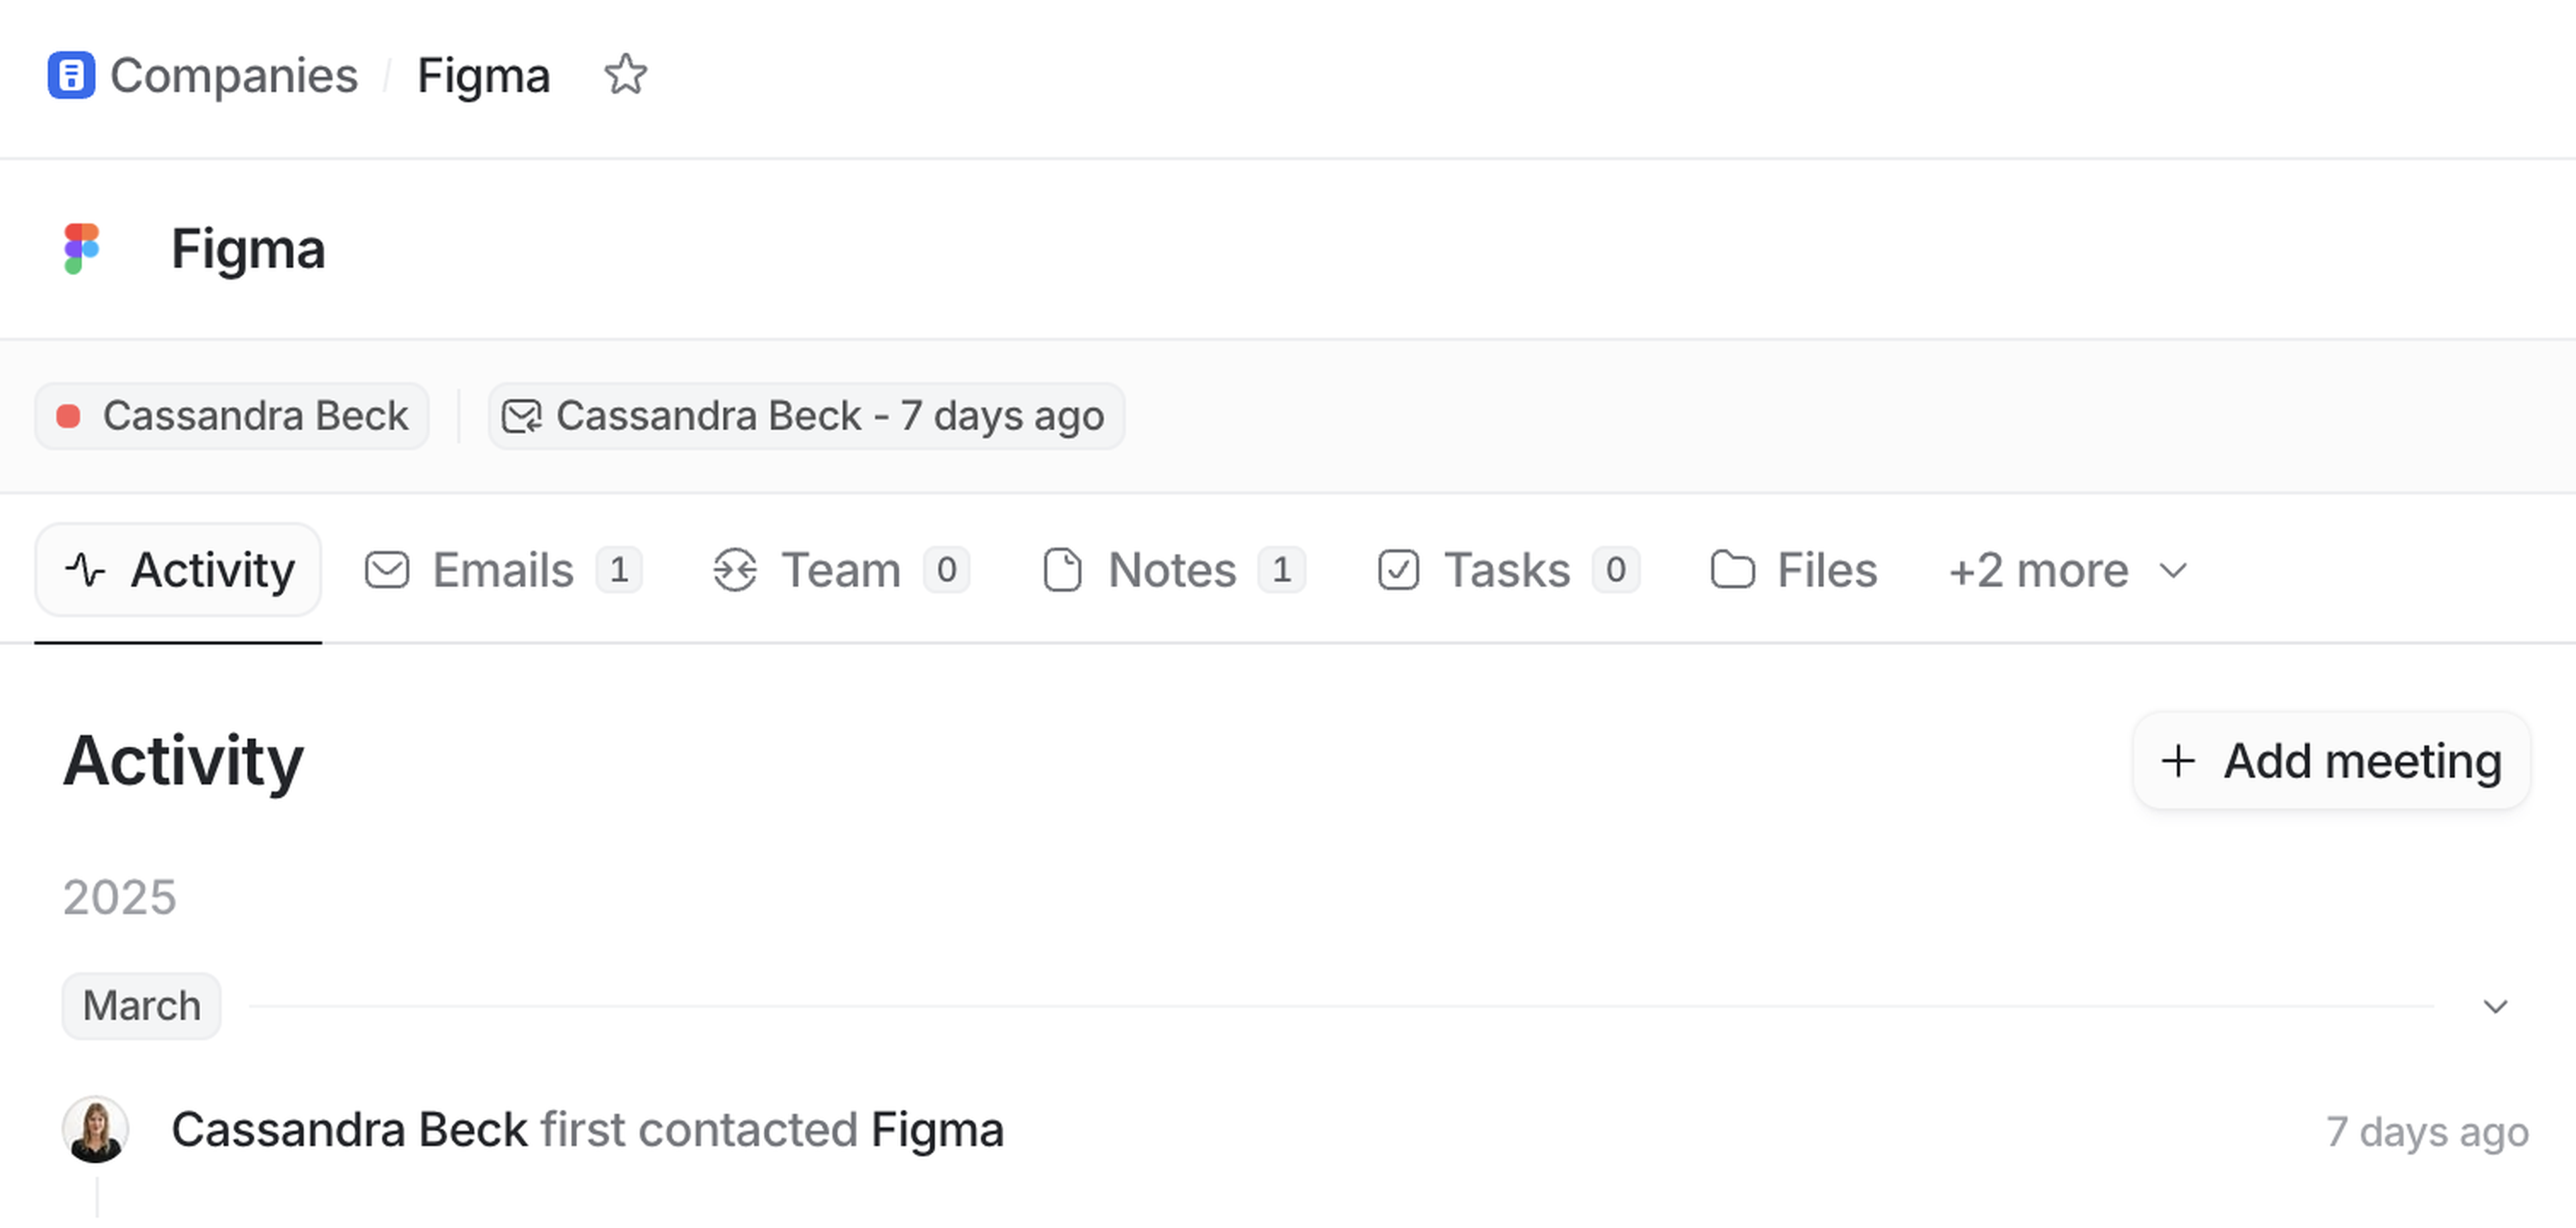Click the Cassandra Beck owner chip
The width and height of the screenshot is (2576, 1228).
click(x=233, y=416)
